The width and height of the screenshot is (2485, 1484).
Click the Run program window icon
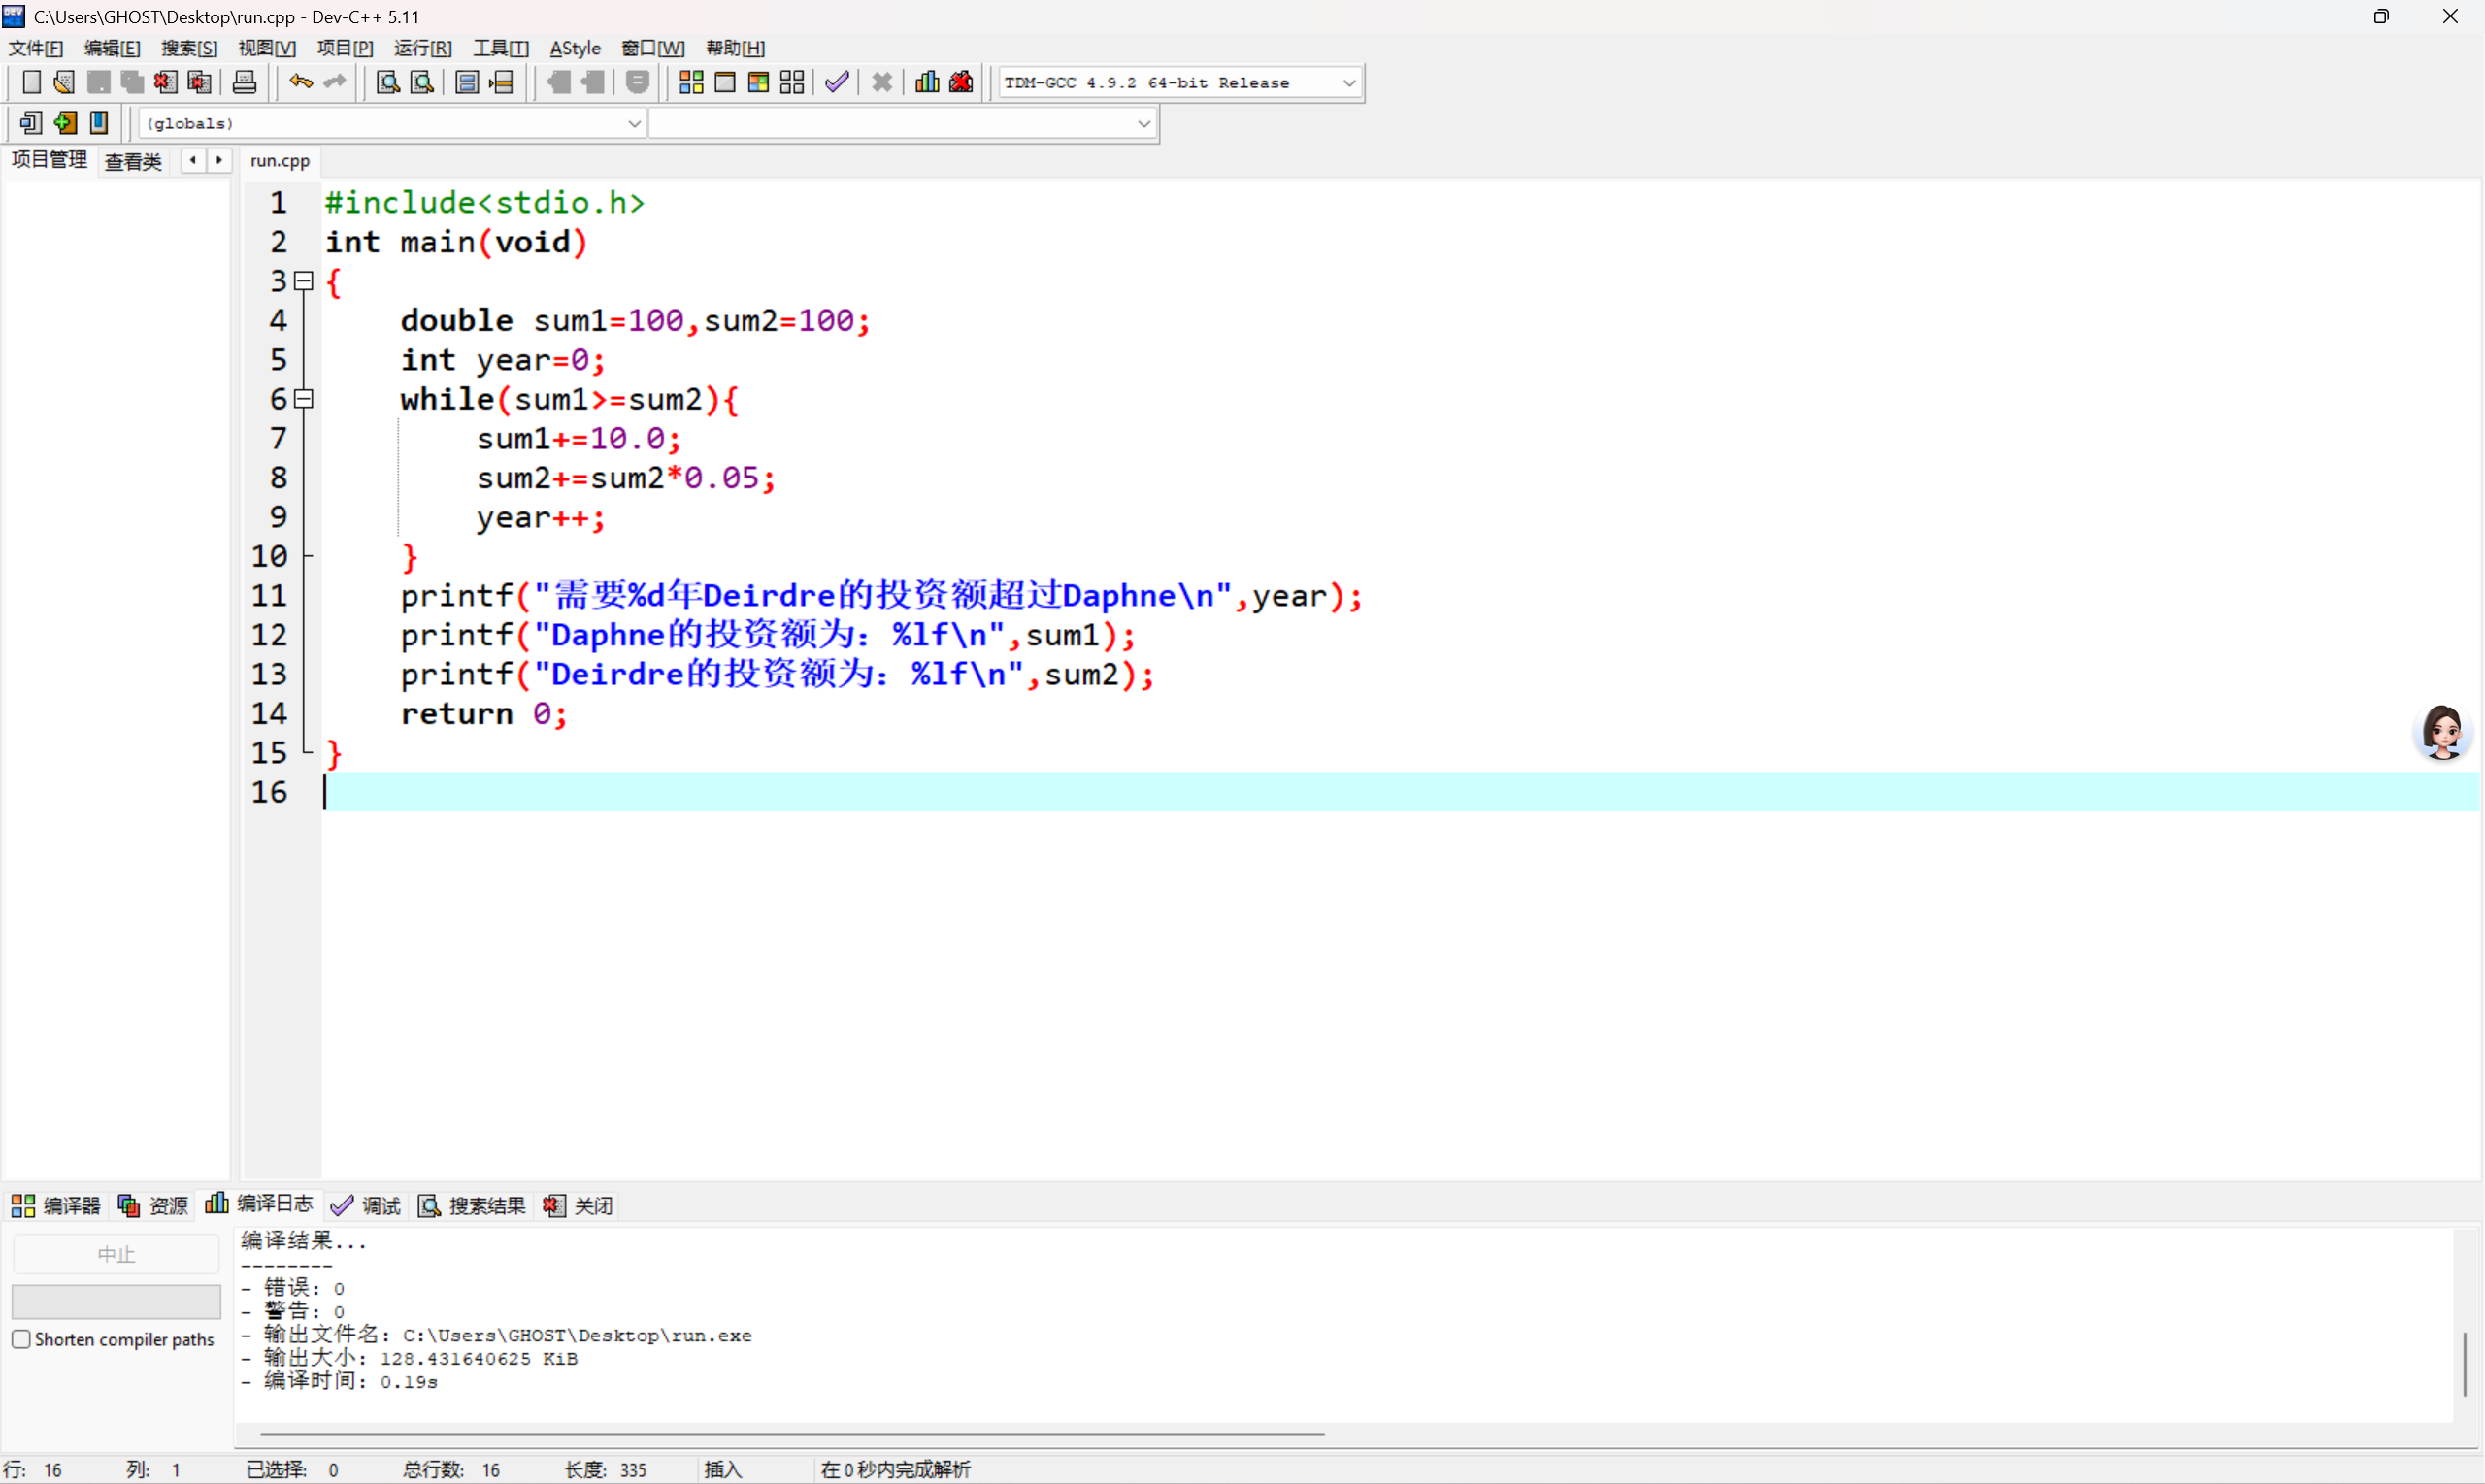pyautogui.click(x=725, y=83)
